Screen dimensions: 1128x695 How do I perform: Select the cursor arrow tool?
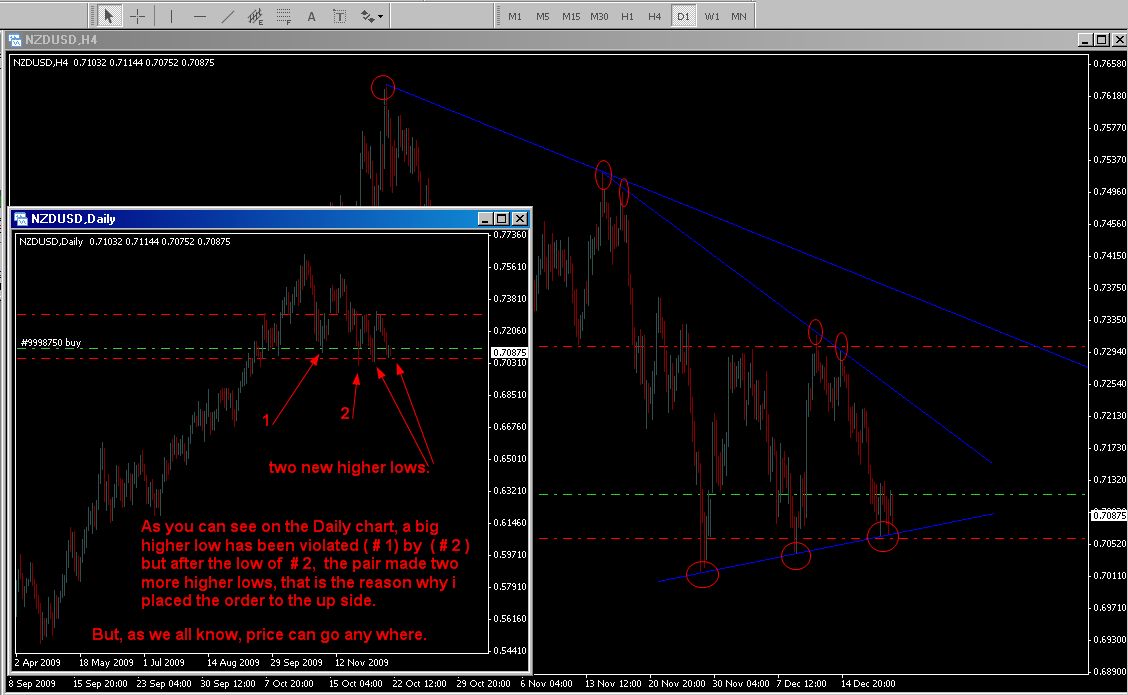point(109,16)
